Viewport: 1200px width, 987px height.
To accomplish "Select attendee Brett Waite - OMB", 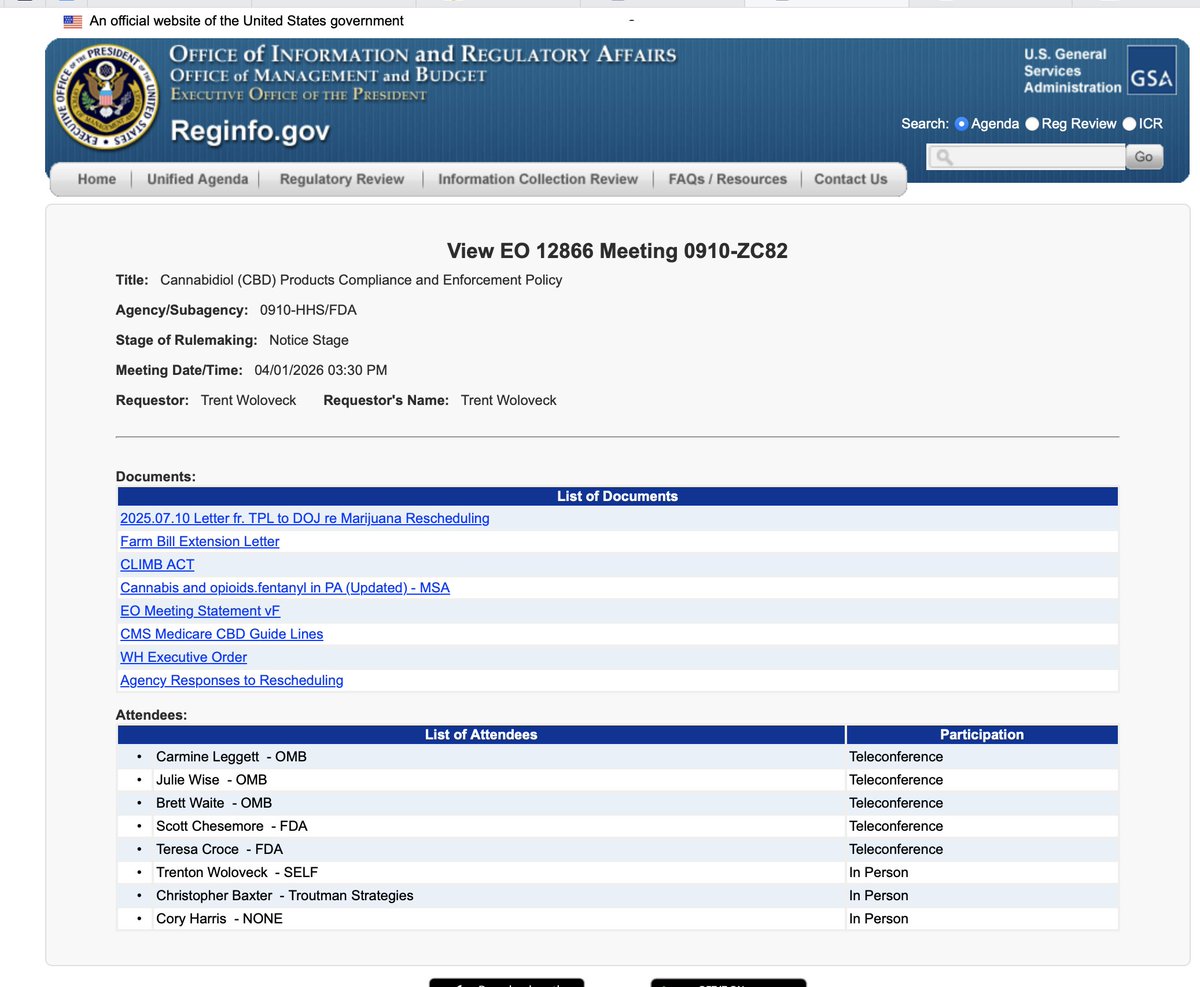I will [x=214, y=803].
